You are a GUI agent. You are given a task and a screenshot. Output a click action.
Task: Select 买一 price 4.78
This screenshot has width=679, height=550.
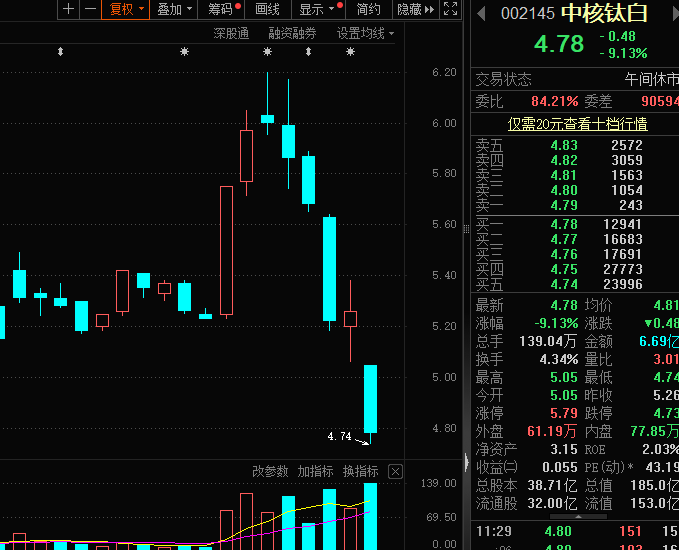[564, 224]
